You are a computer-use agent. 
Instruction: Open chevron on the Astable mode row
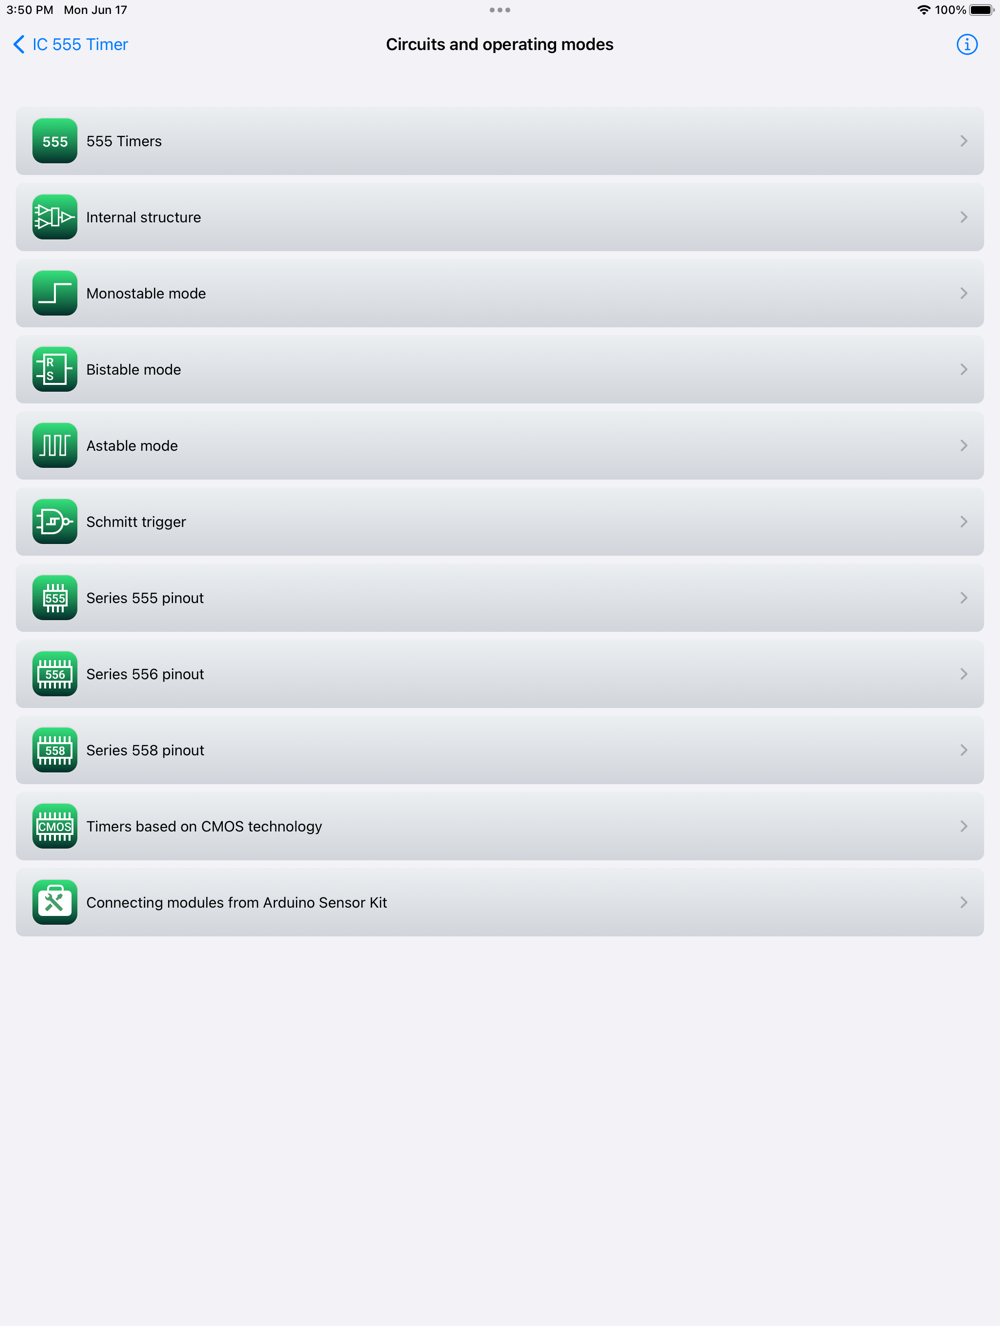point(964,445)
